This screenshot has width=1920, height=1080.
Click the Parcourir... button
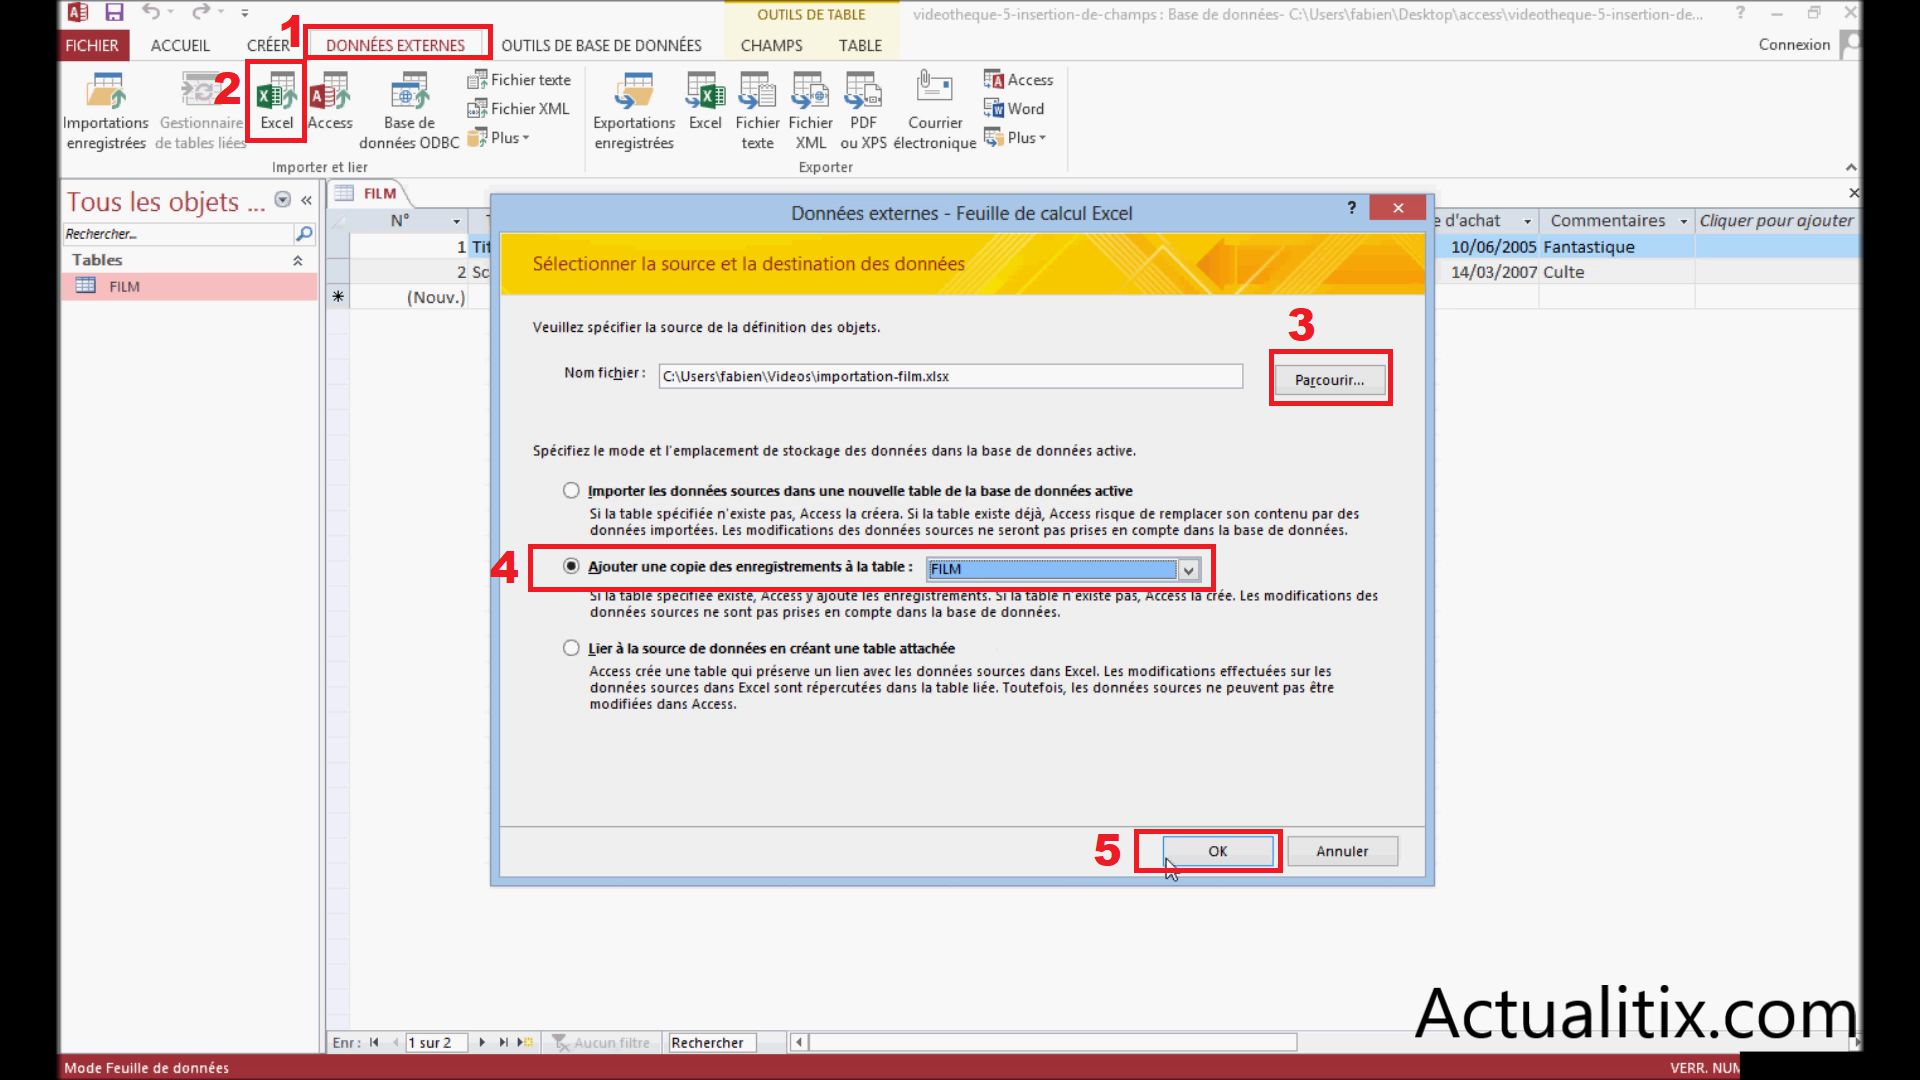coord(1329,380)
